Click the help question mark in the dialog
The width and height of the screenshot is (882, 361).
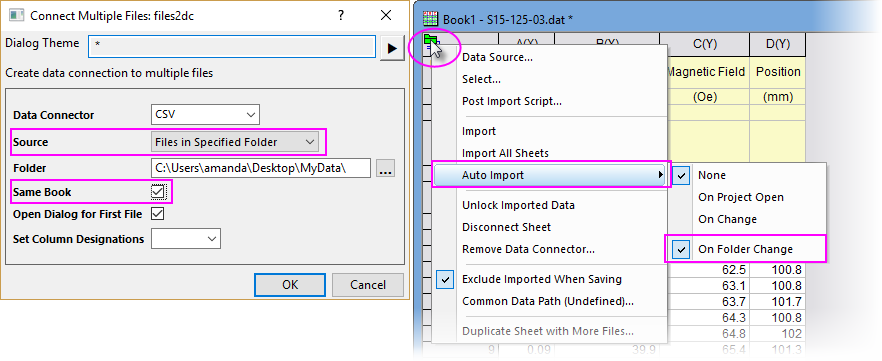(x=341, y=15)
